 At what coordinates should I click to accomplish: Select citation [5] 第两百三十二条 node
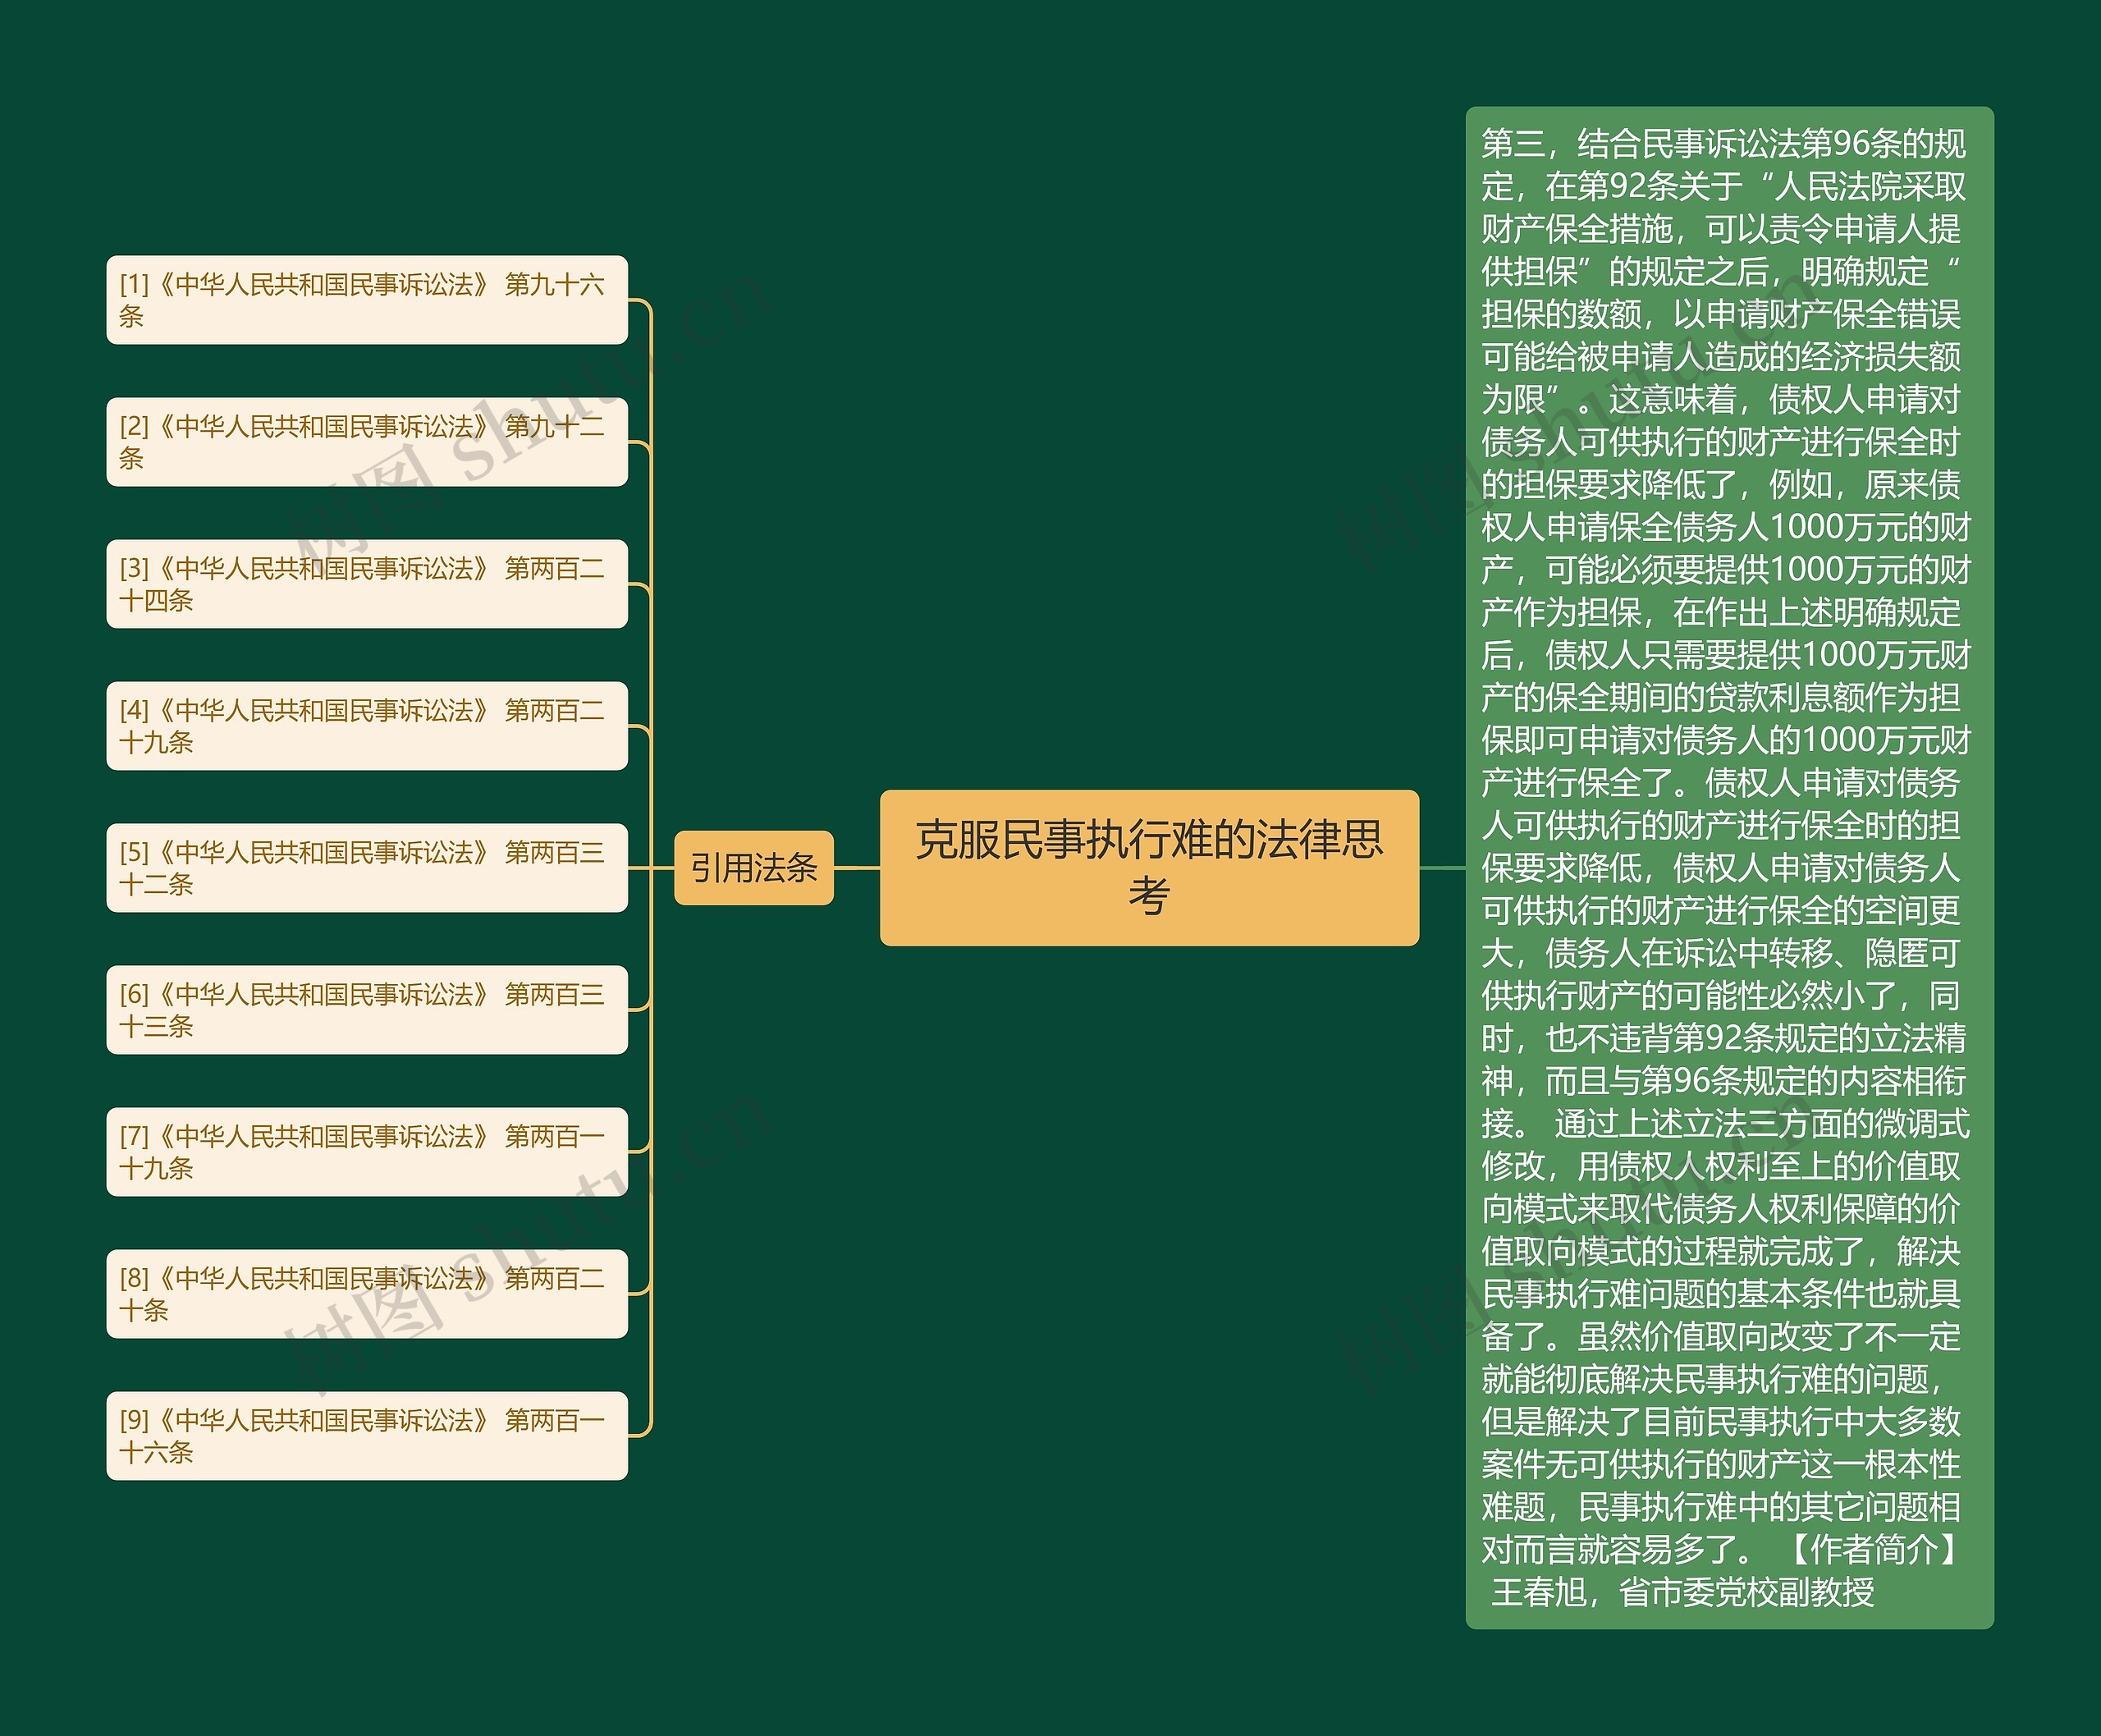[366, 868]
